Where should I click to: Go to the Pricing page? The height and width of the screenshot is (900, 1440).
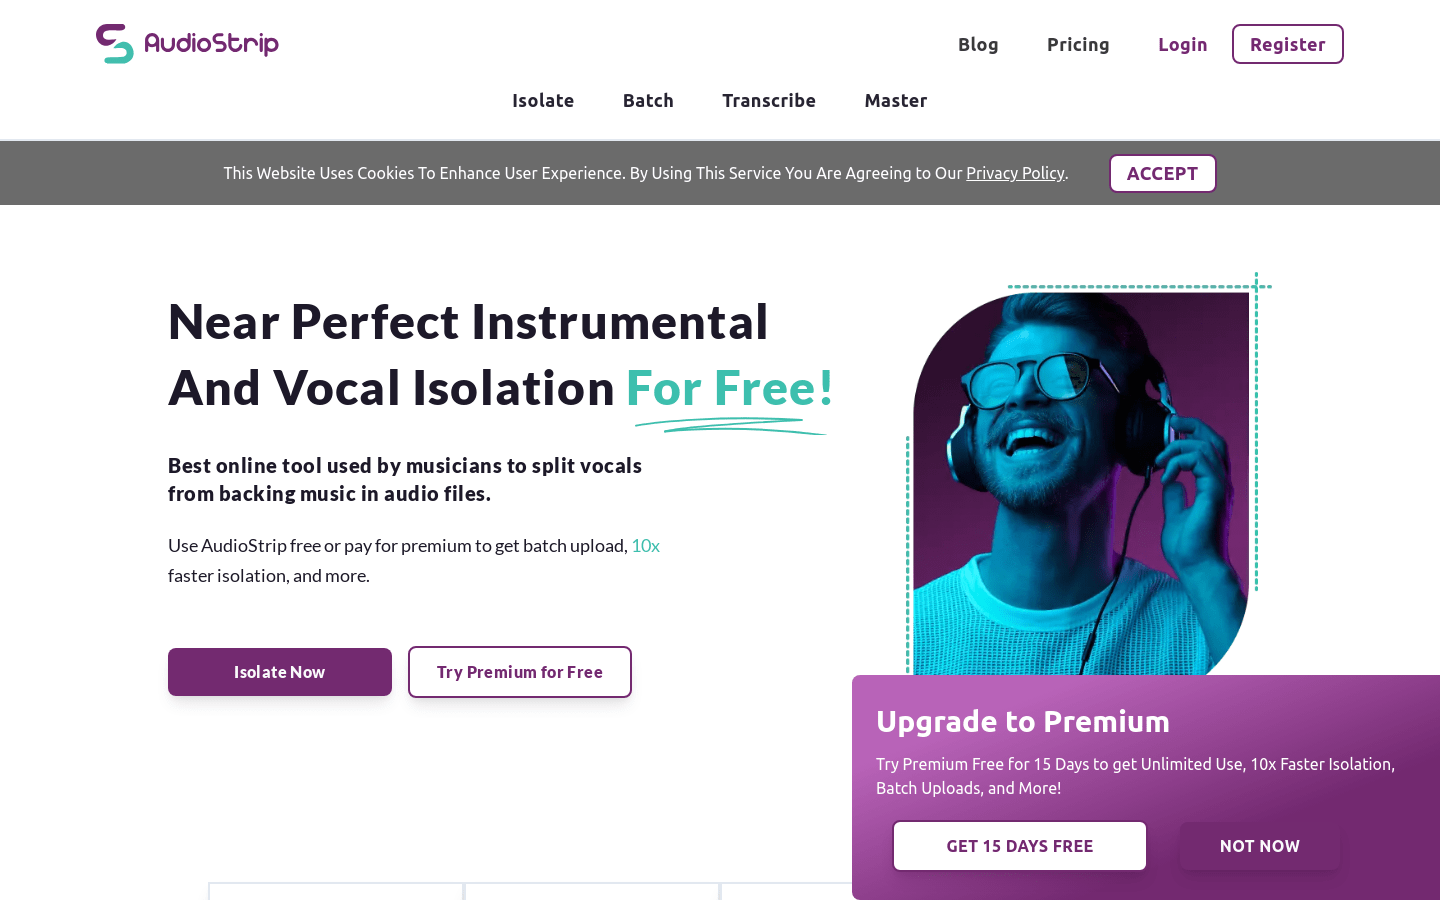tap(1078, 44)
